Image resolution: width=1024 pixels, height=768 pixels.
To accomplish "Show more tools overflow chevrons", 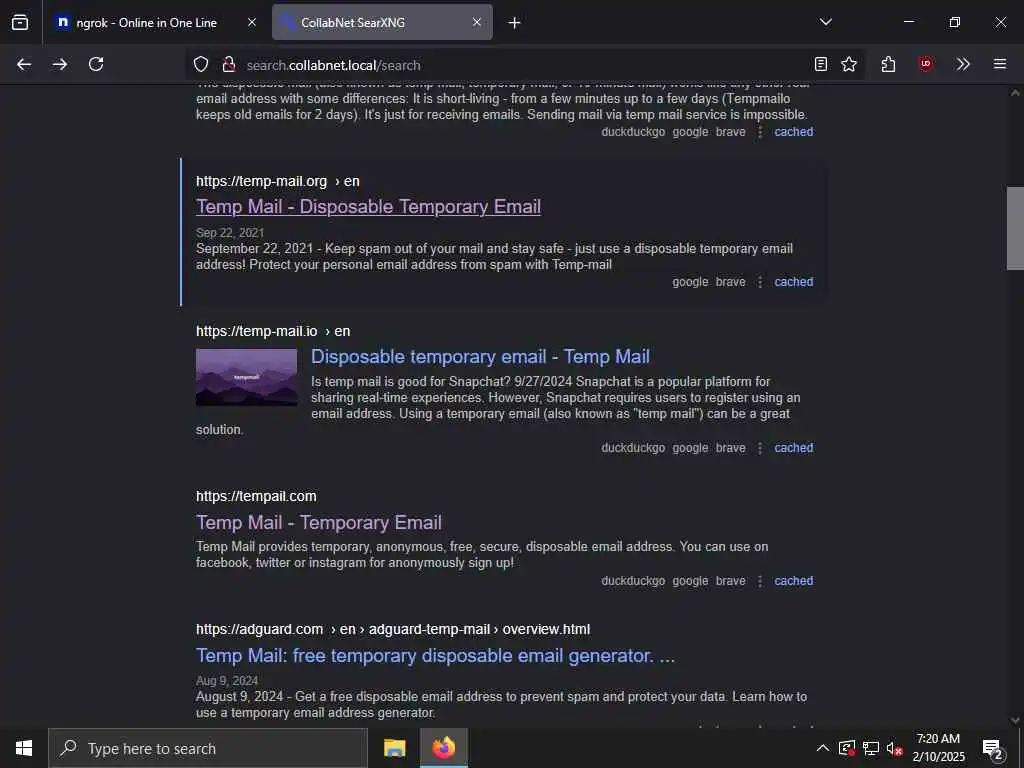I will tap(963, 64).
